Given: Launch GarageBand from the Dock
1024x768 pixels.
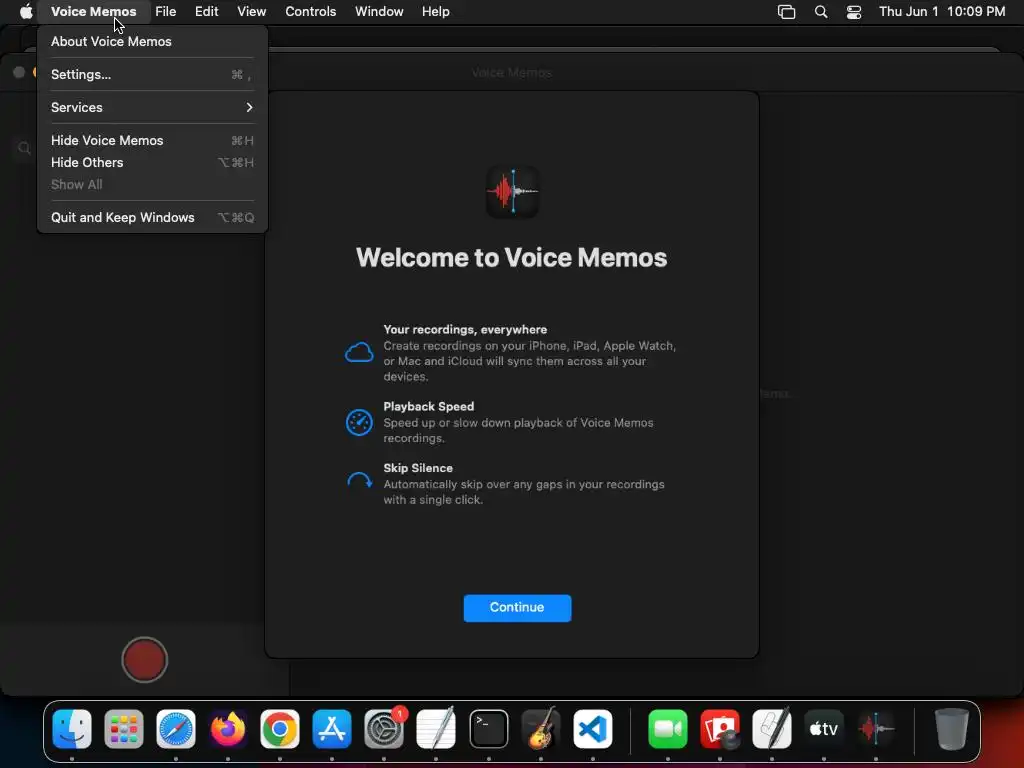Looking at the screenshot, I should tap(541, 728).
